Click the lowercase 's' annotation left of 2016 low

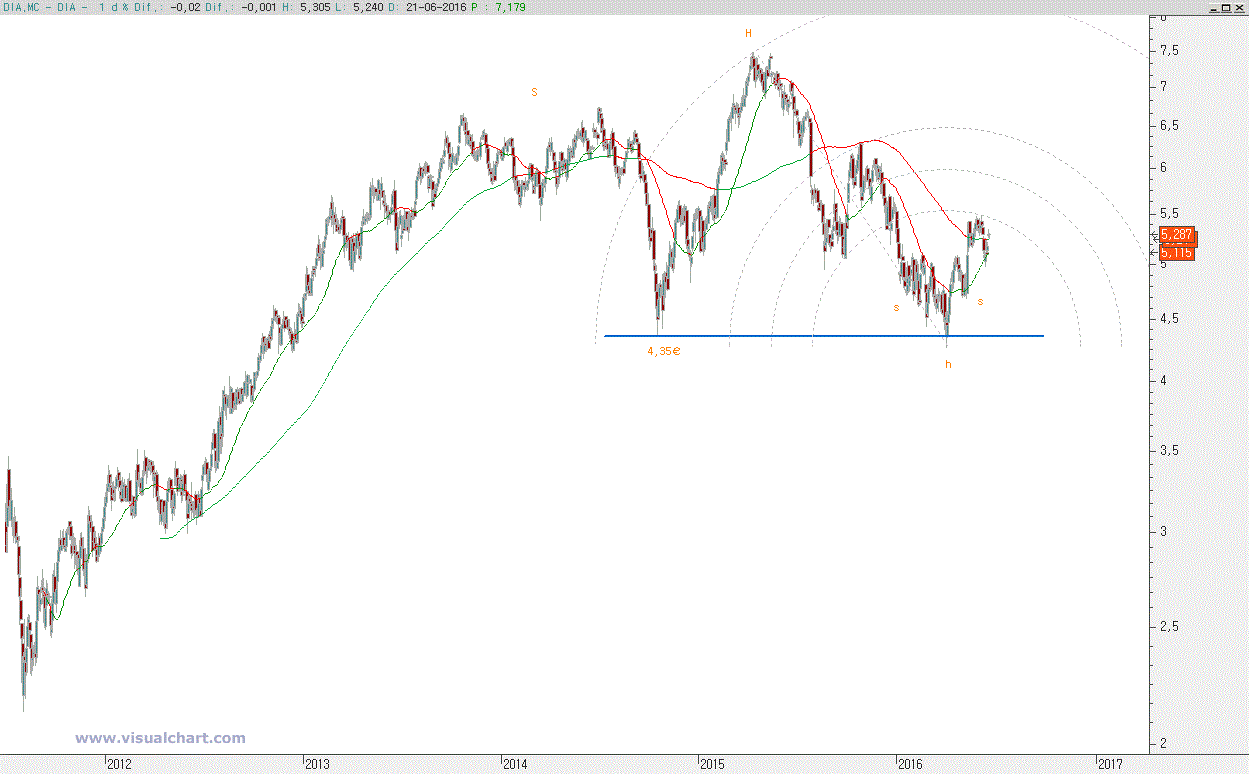tap(896, 307)
